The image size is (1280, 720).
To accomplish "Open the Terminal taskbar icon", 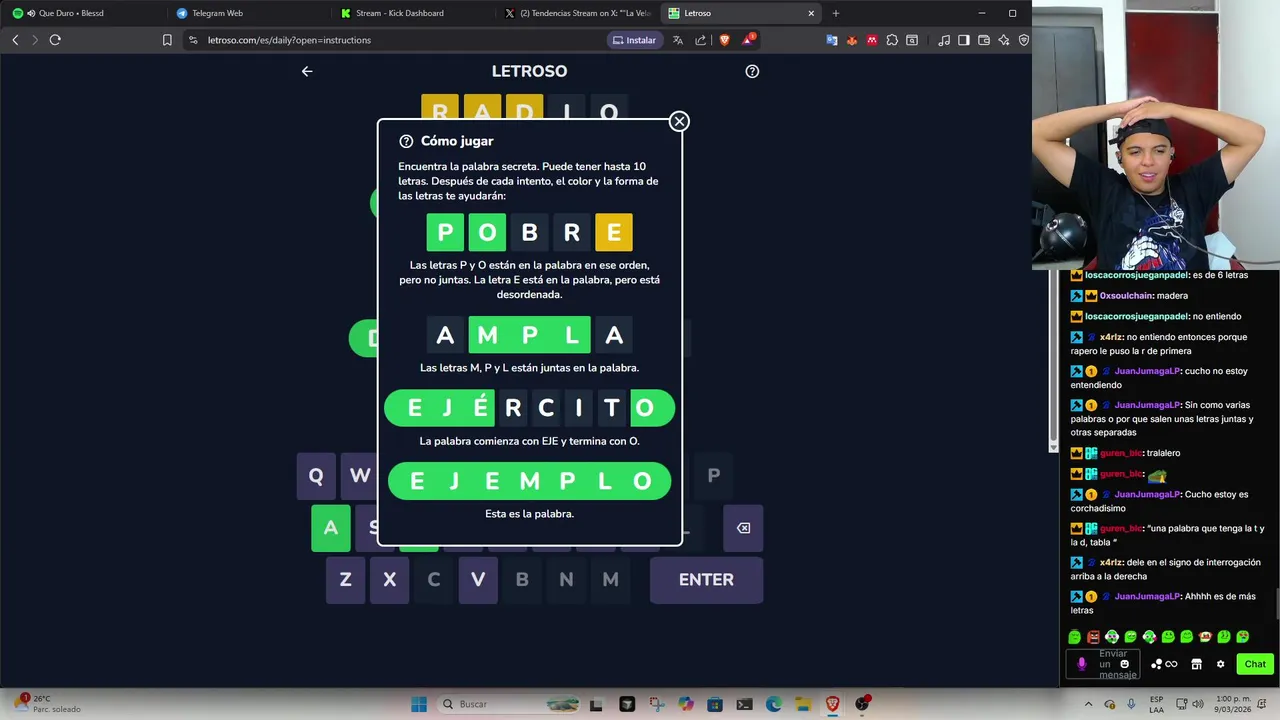I will [744, 704].
